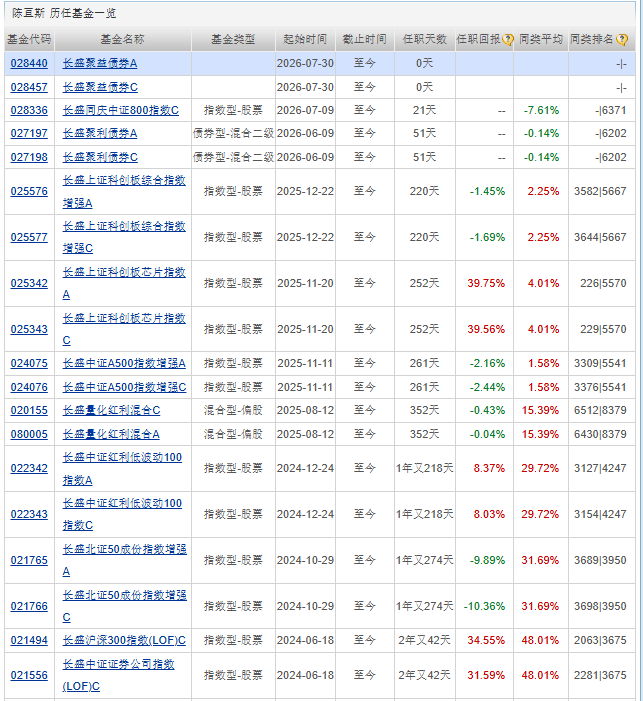Open 长盛中证证券公司指数(LOF)C link
Viewport: 643px width, 701px height.
click(118, 676)
